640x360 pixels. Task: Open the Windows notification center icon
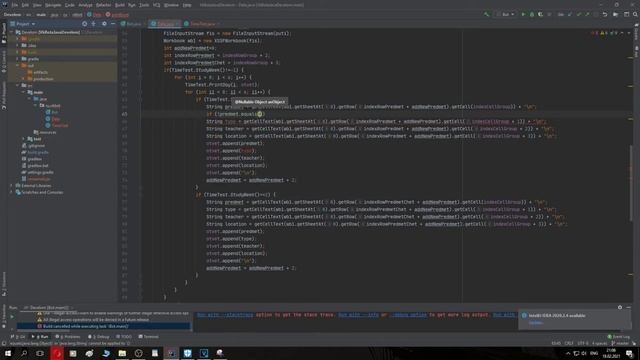coord(629,353)
